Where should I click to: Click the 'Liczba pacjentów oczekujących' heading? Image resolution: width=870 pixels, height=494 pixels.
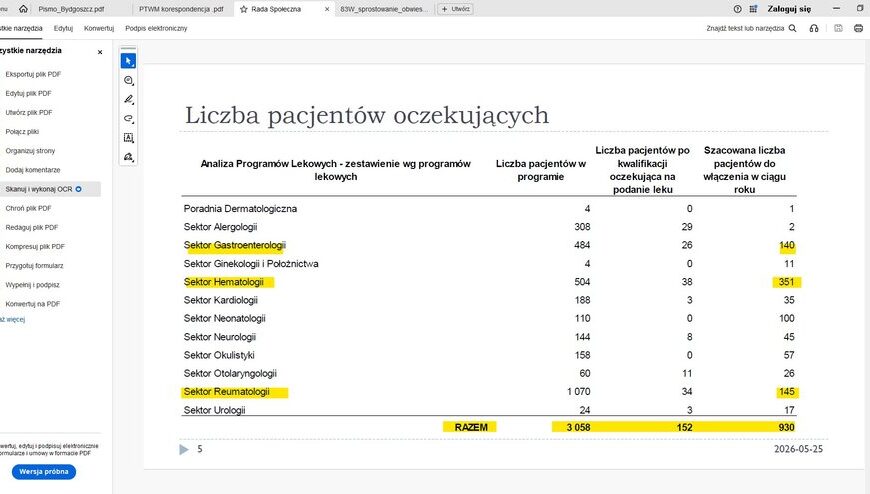coord(367,116)
